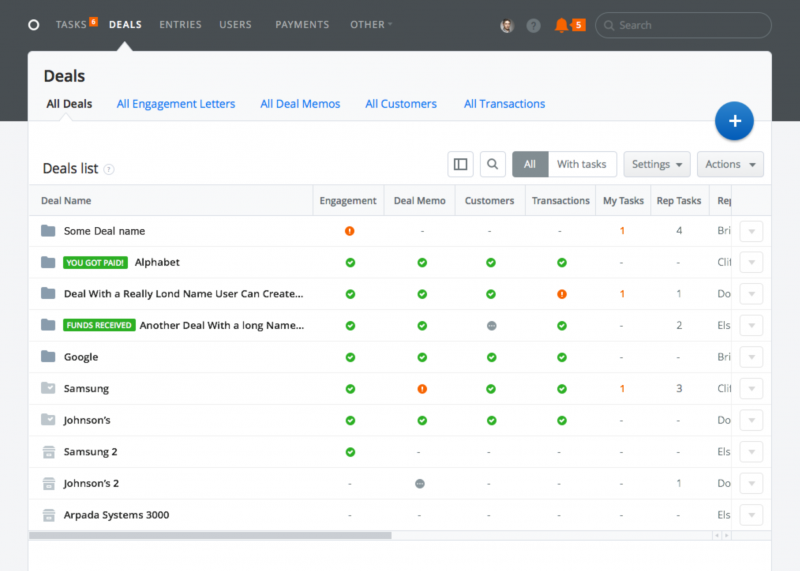Click the My Tasks column header

click(x=623, y=201)
